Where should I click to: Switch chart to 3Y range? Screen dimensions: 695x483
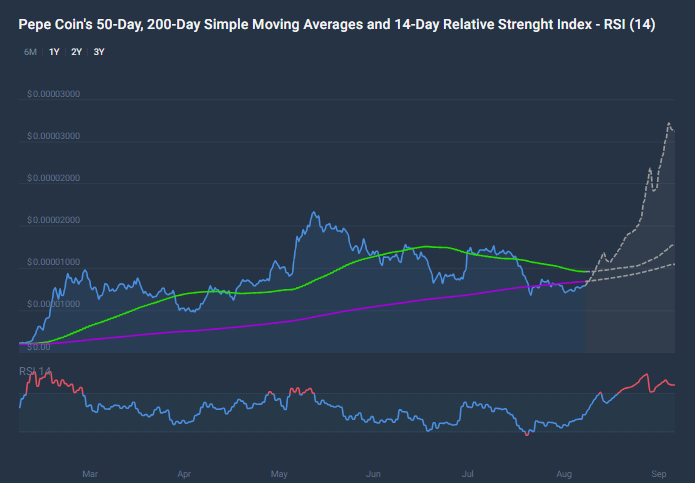pyautogui.click(x=99, y=52)
